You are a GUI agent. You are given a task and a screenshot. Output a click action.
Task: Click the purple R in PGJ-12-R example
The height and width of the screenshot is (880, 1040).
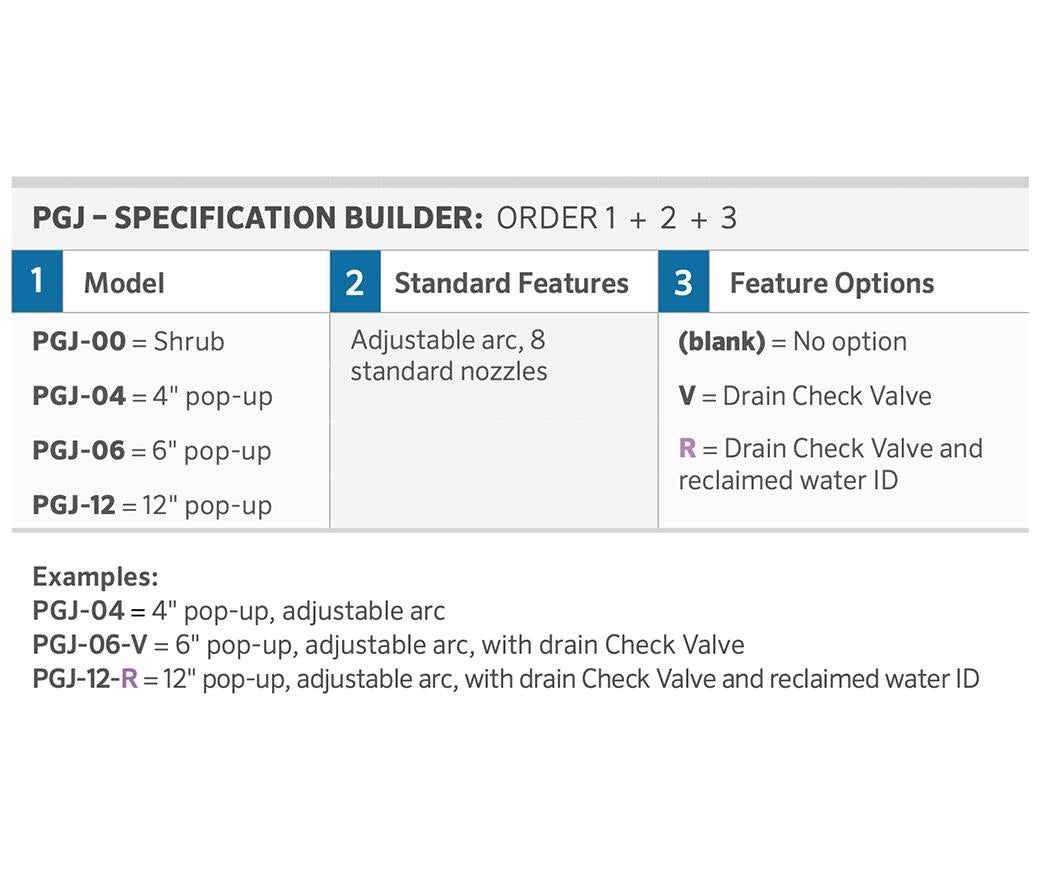click(x=129, y=679)
